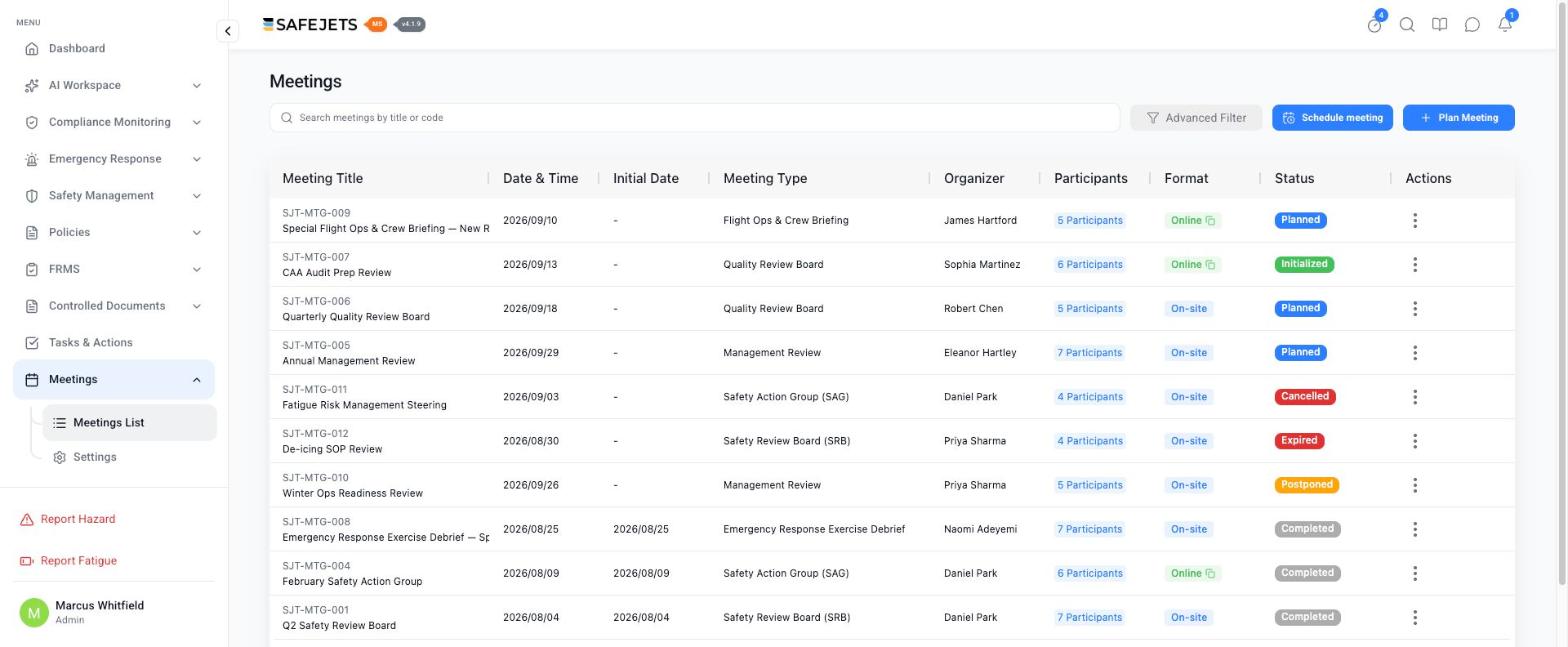Image resolution: width=1568 pixels, height=647 pixels.
Task: Open row actions for Annual Management Review
Action: click(1414, 352)
